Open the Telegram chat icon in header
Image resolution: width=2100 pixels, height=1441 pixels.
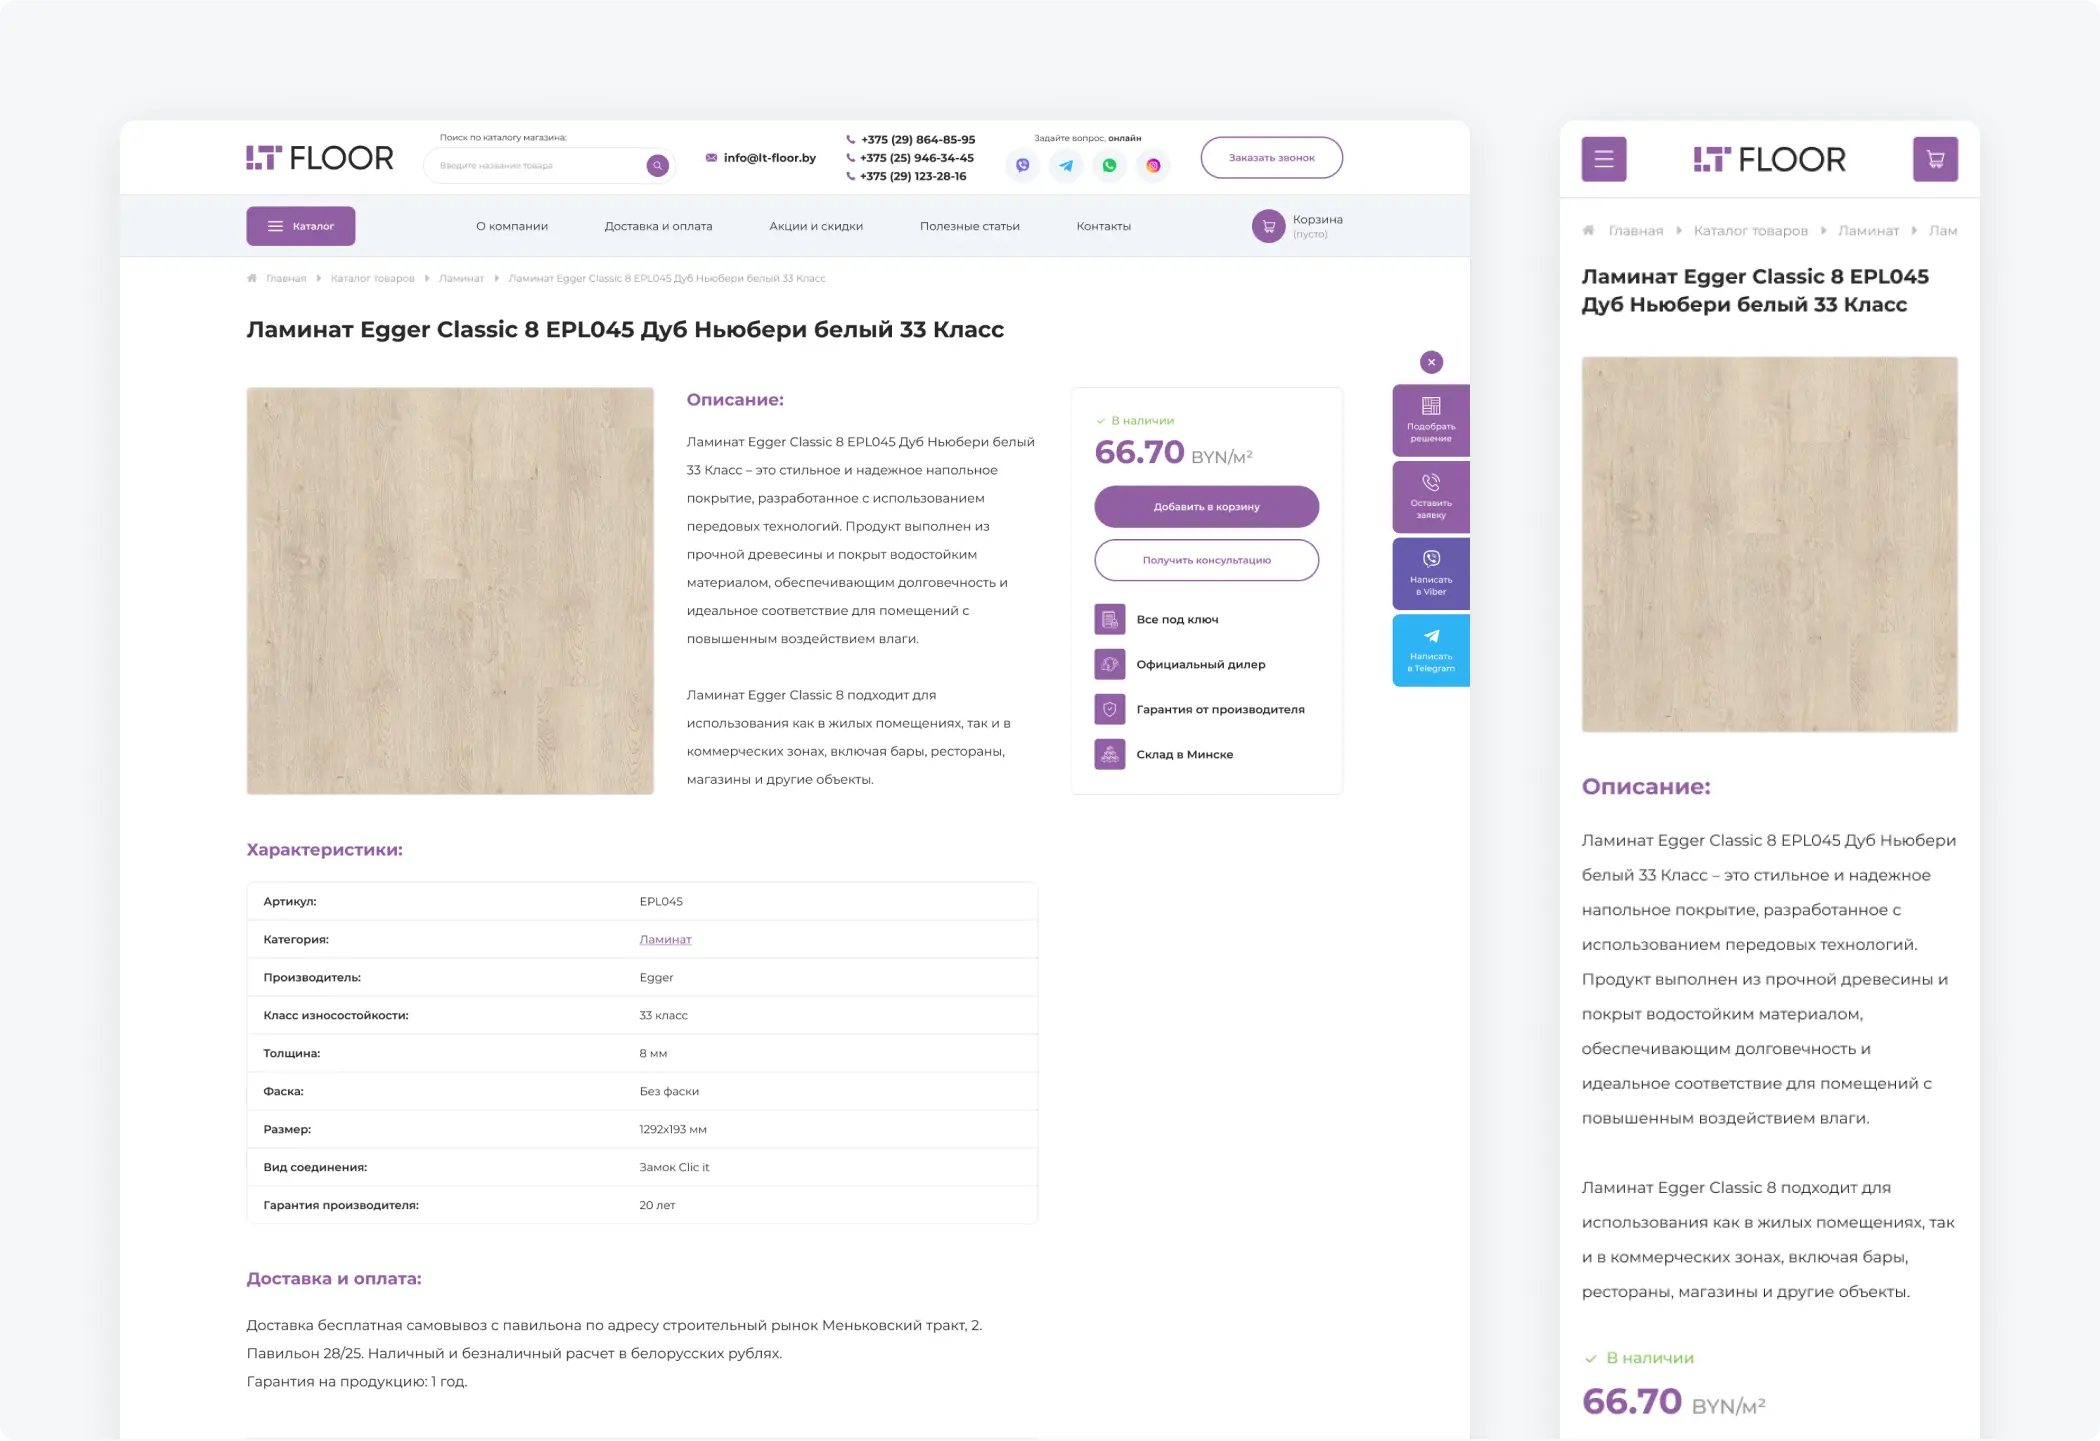coord(1066,166)
